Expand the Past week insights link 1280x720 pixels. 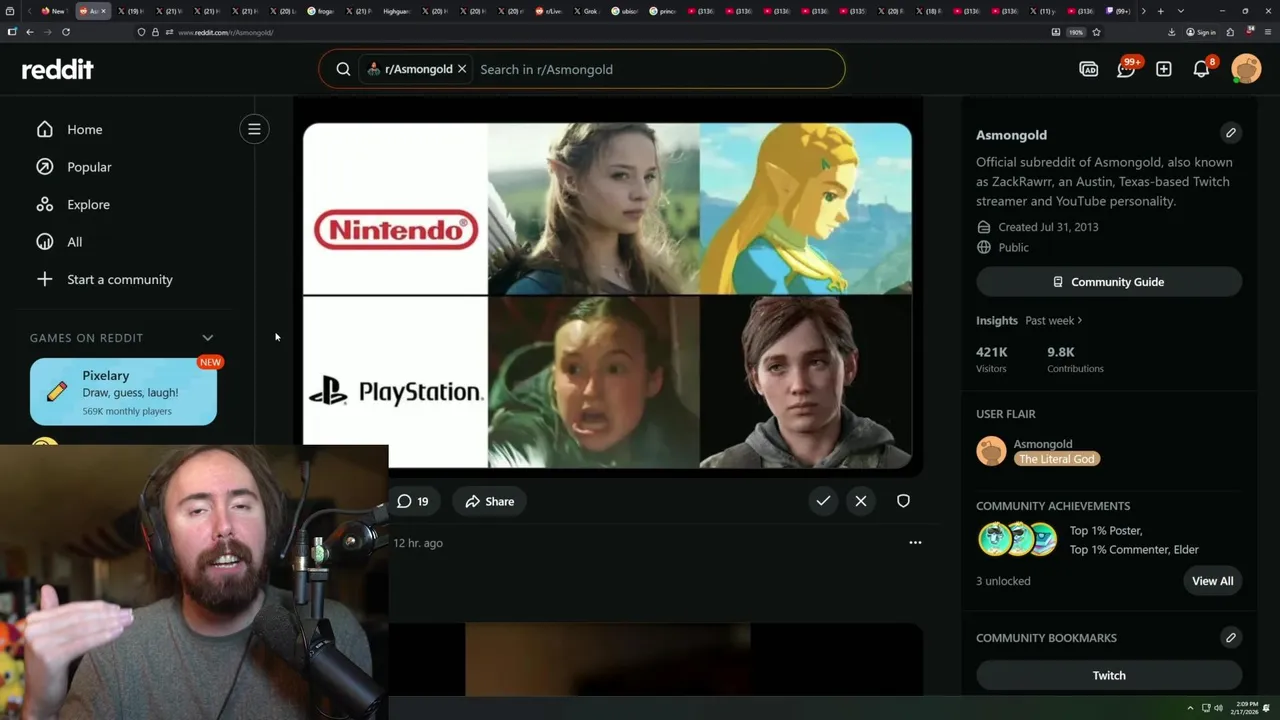tap(1054, 320)
